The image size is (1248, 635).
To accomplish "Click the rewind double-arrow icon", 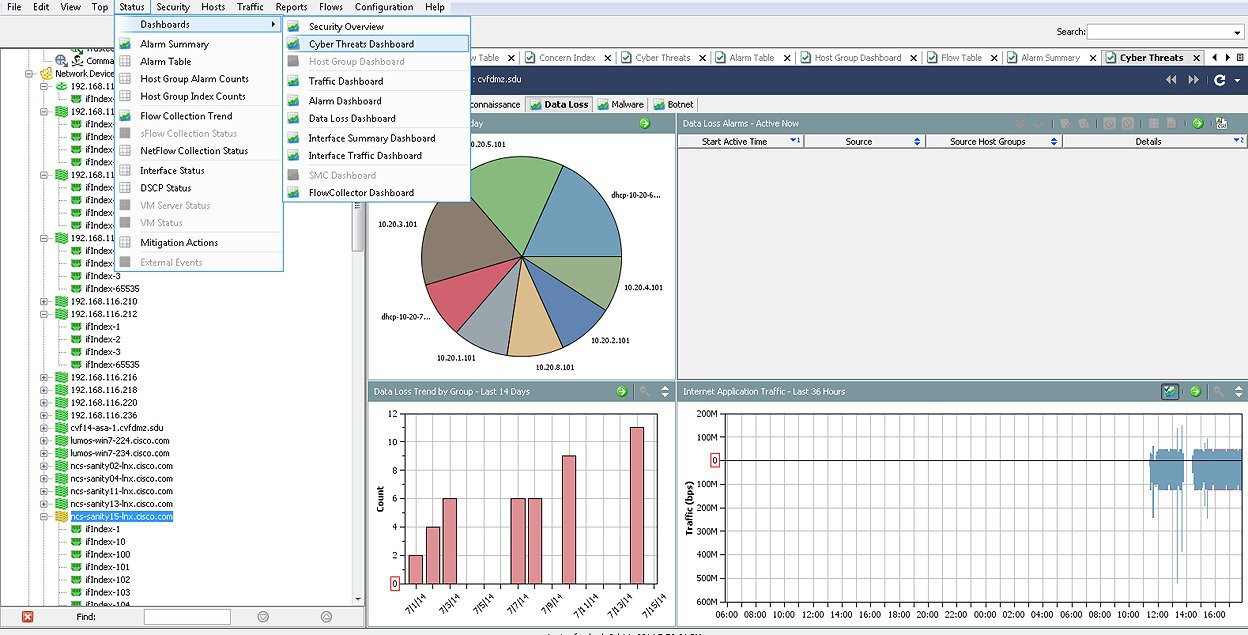I will coord(1171,80).
